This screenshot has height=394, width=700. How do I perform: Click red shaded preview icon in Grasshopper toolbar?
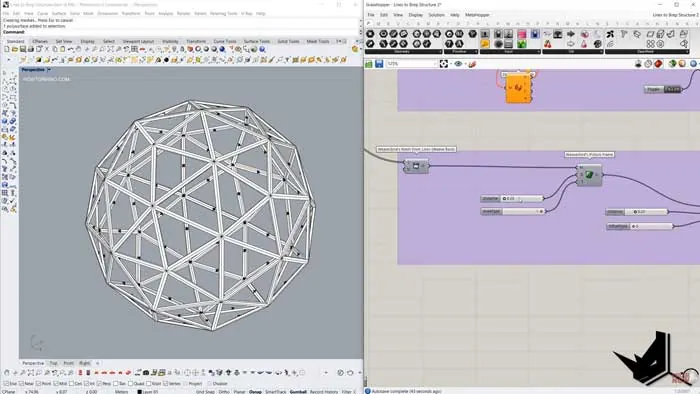click(x=658, y=64)
